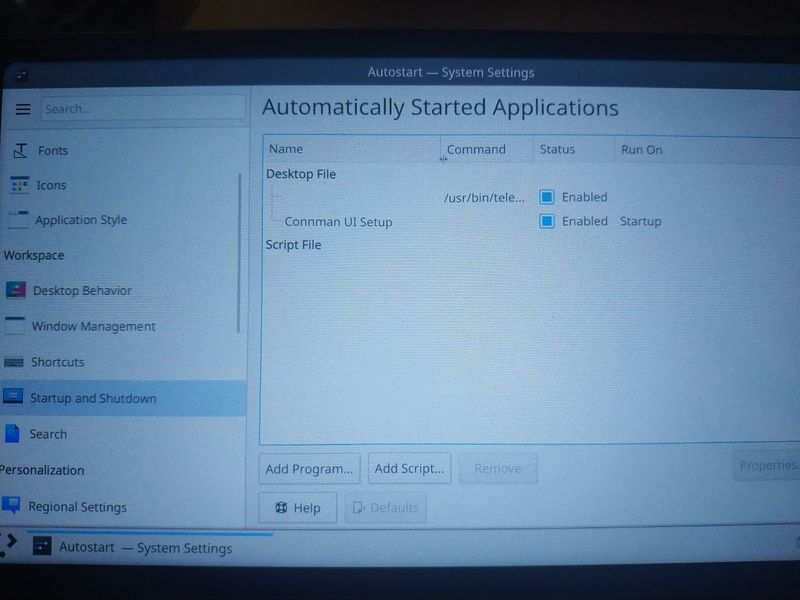This screenshot has width=800, height=600.
Task: Click the sidebar Search input field
Action: click(142, 108)
